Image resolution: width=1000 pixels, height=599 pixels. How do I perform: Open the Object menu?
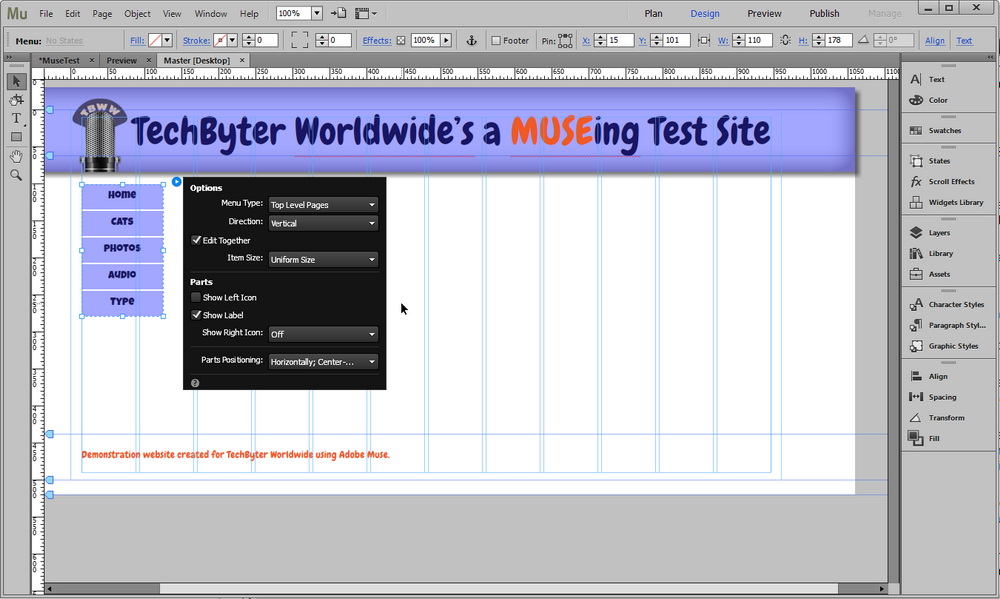pos(137,13)
